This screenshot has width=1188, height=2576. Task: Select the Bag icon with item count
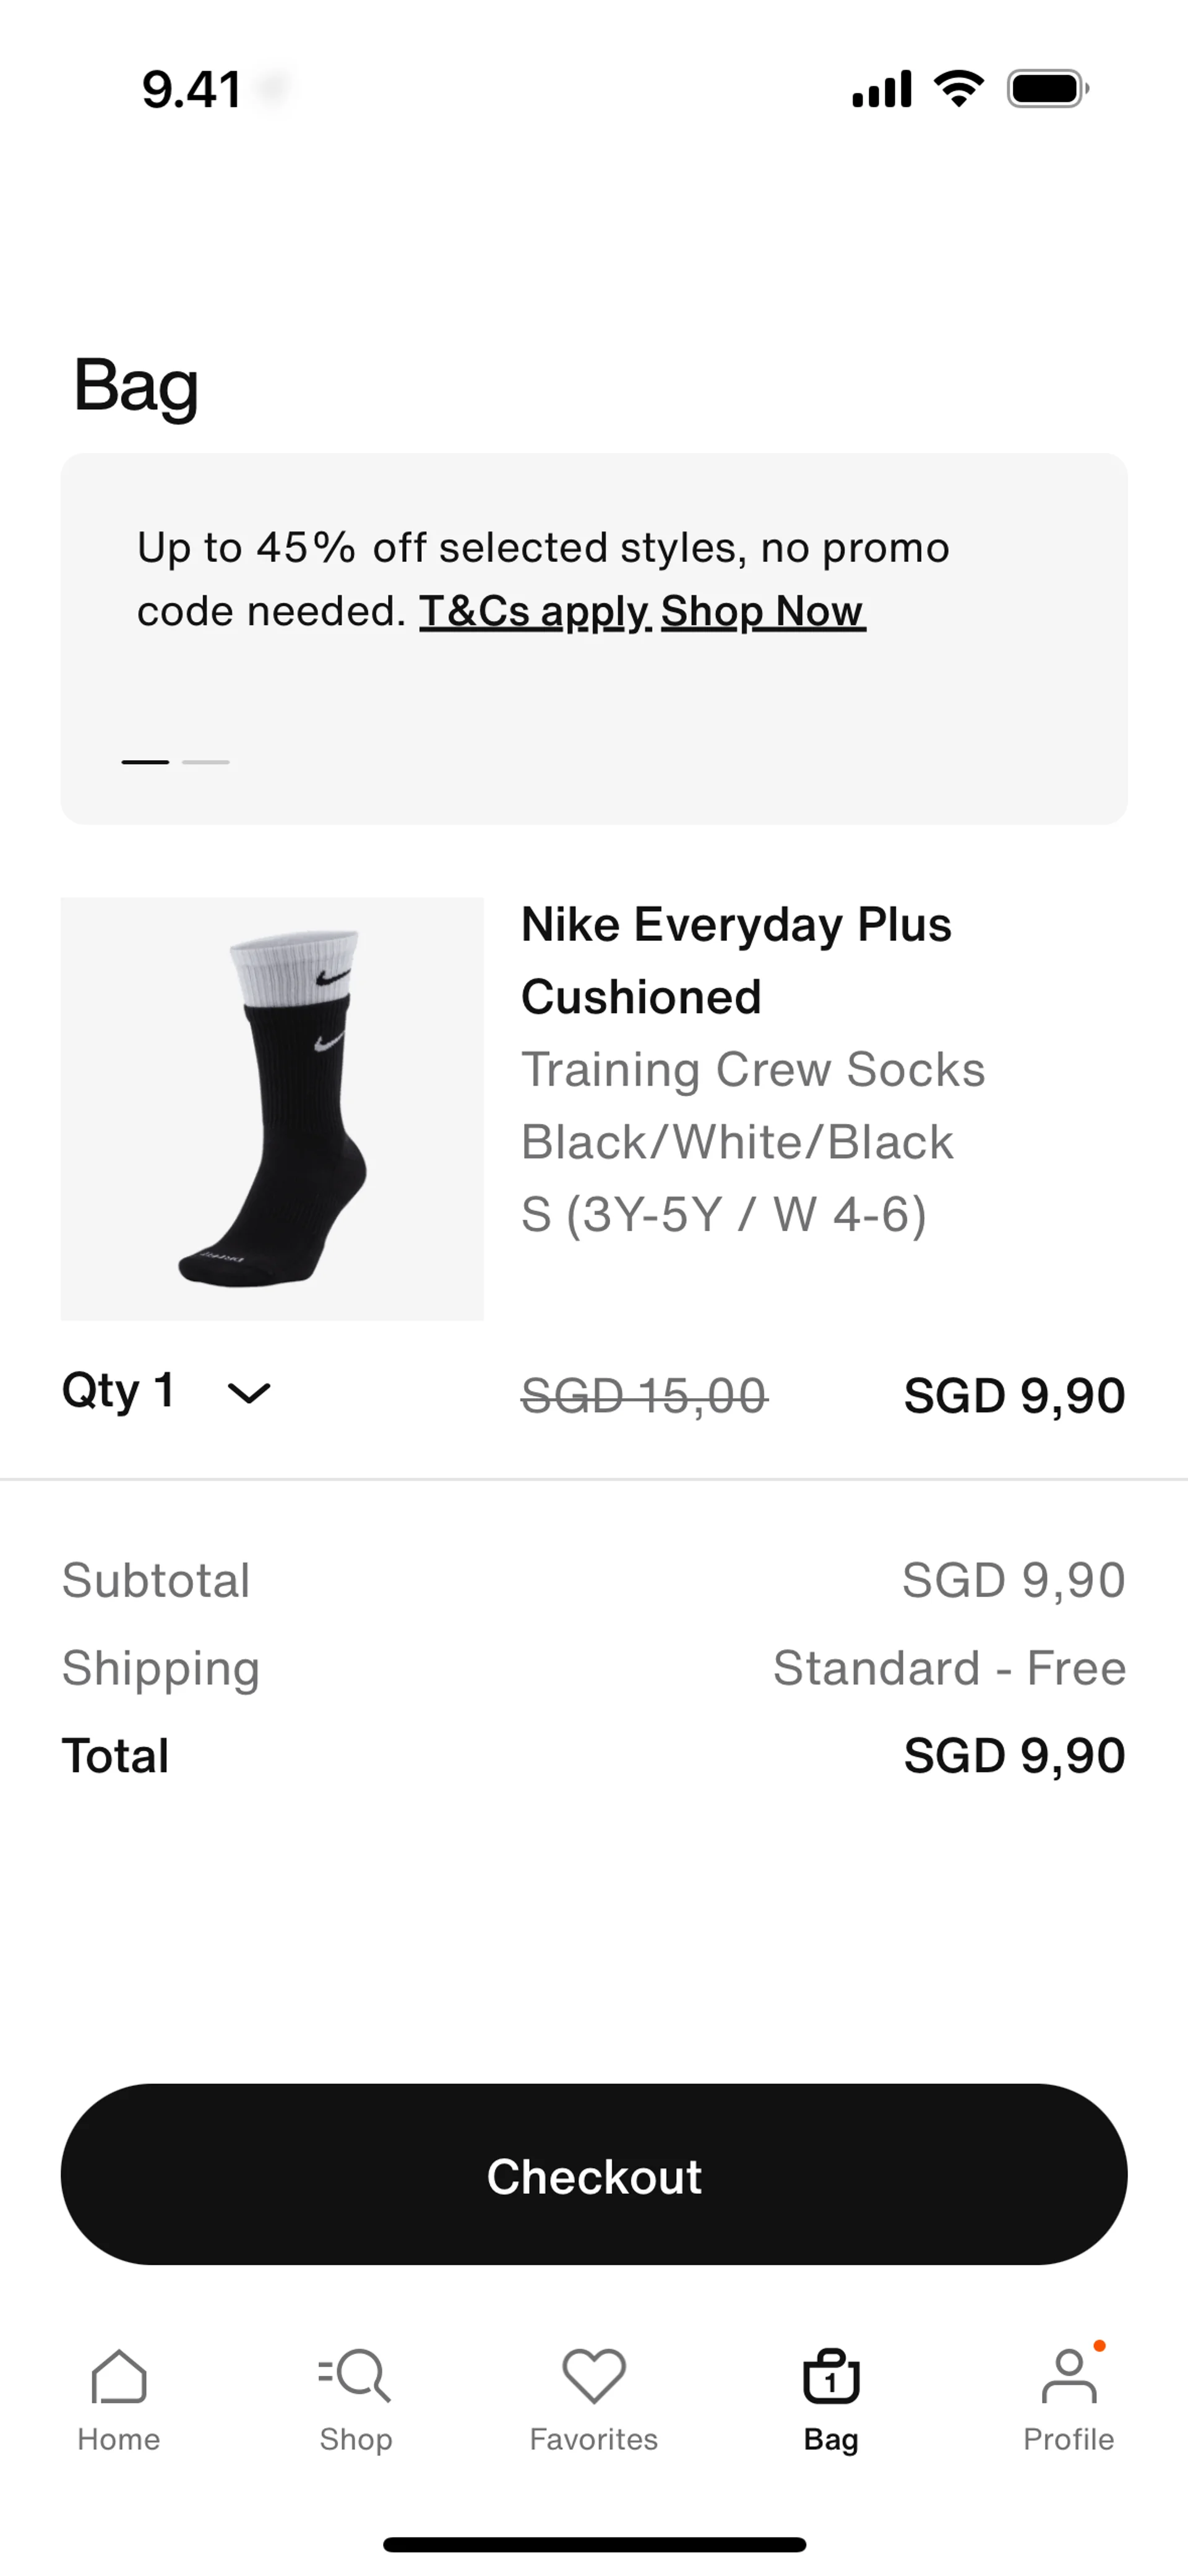831,2376
